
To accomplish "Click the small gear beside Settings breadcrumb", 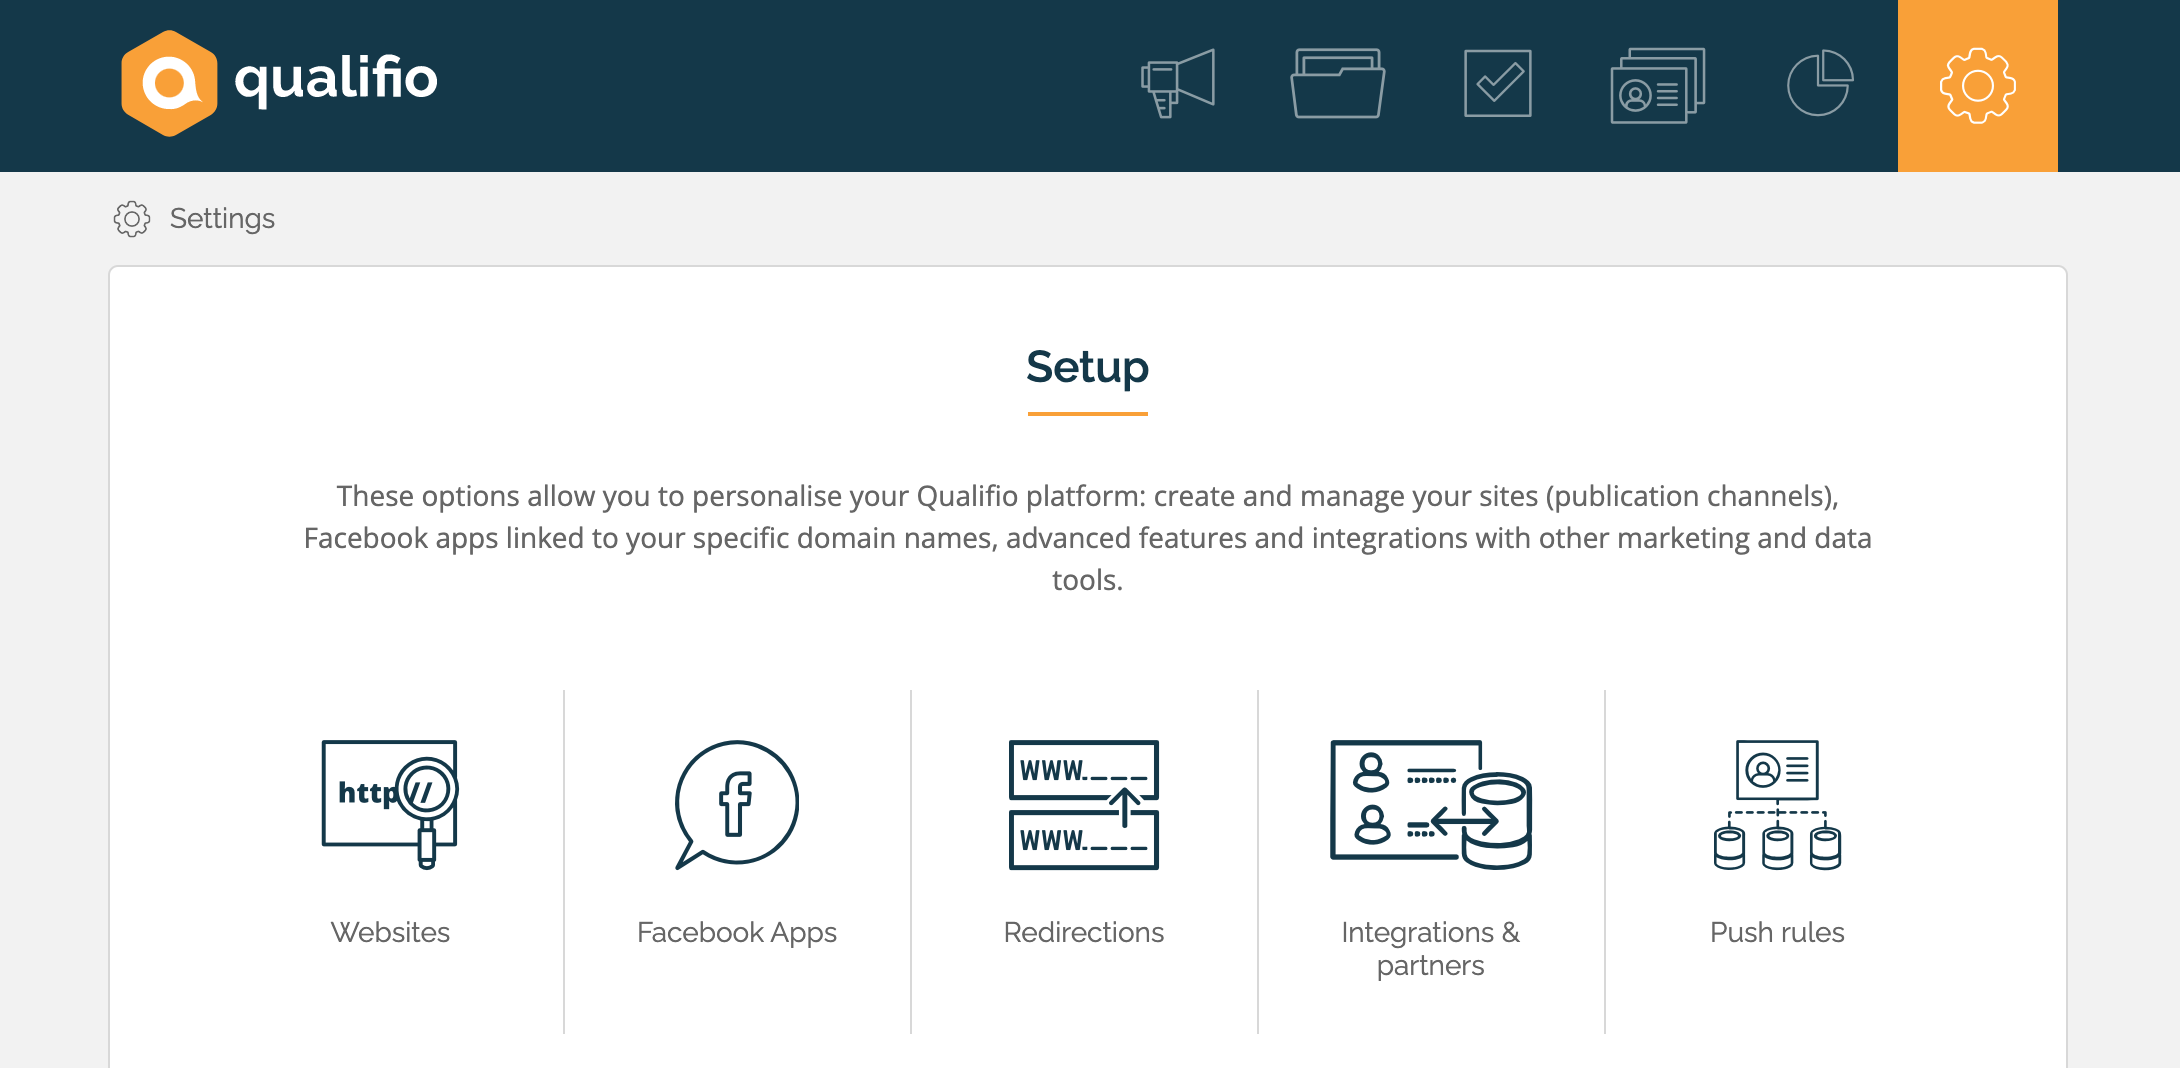I will (132, 218).
